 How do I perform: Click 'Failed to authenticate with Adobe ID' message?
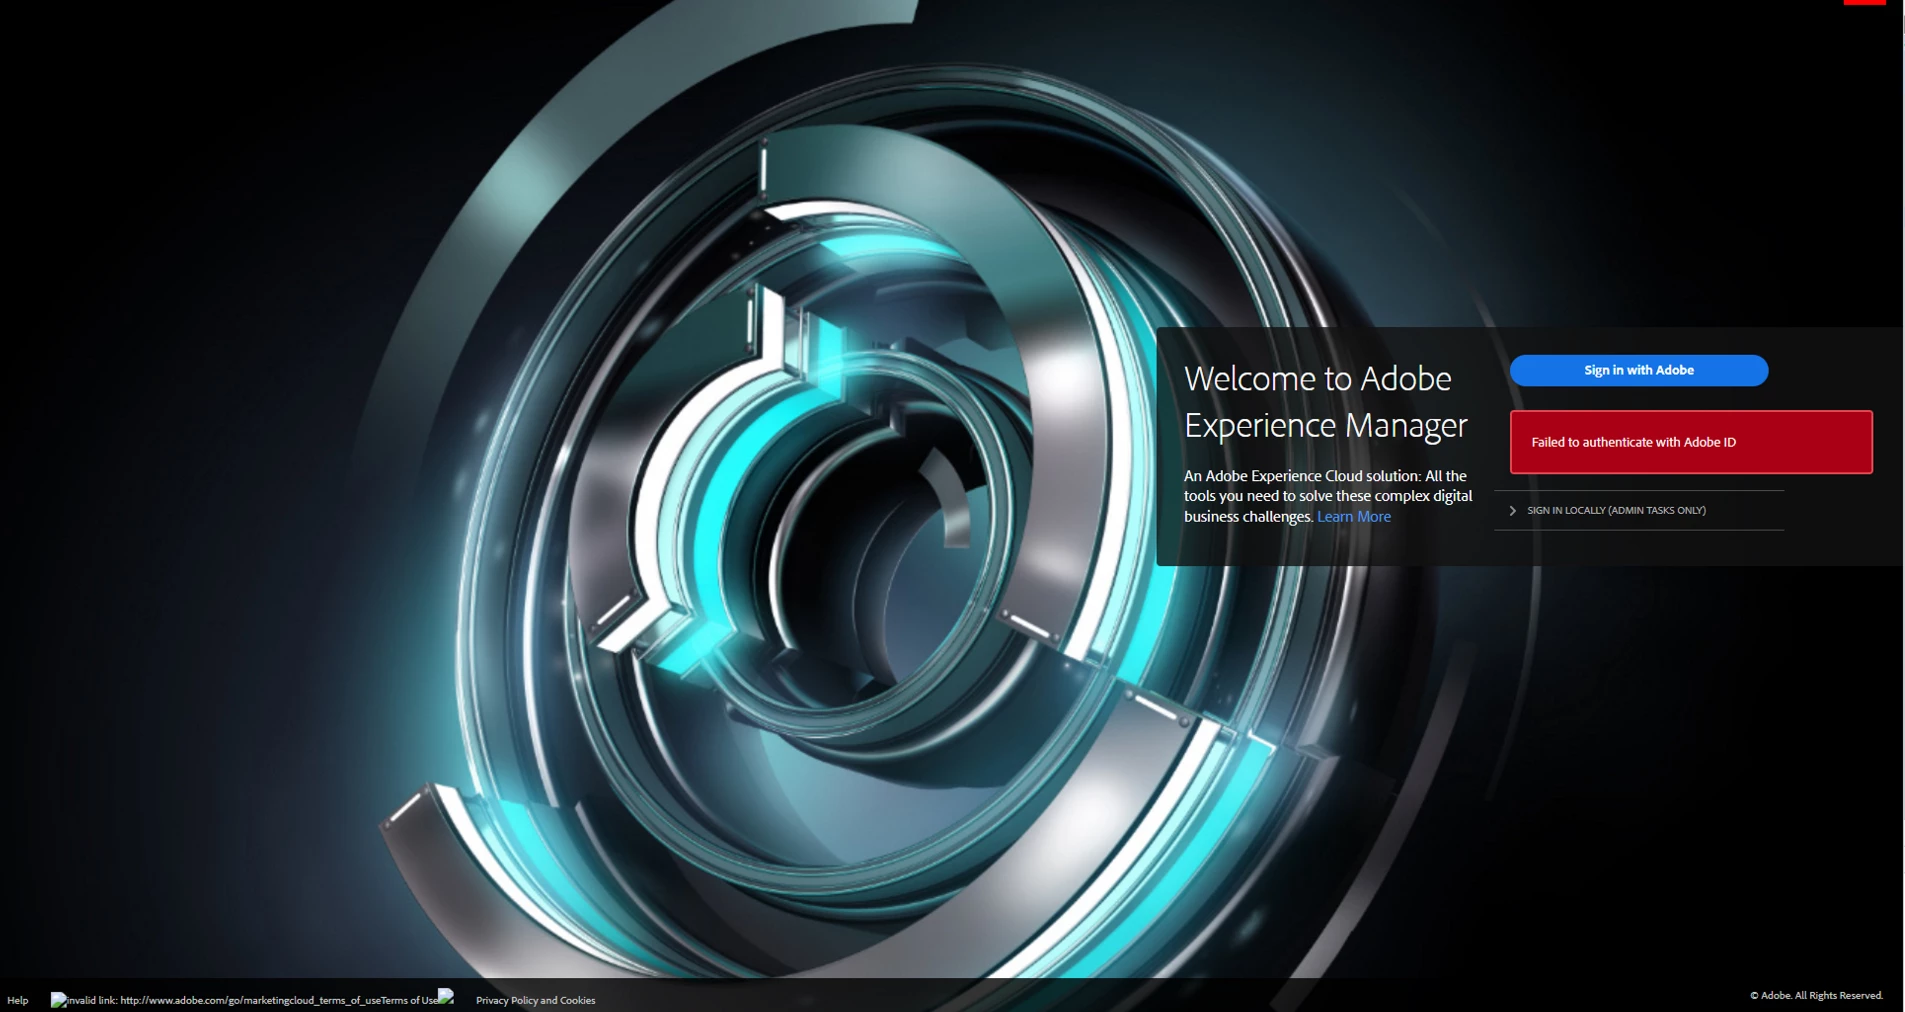pos(1691,442)
